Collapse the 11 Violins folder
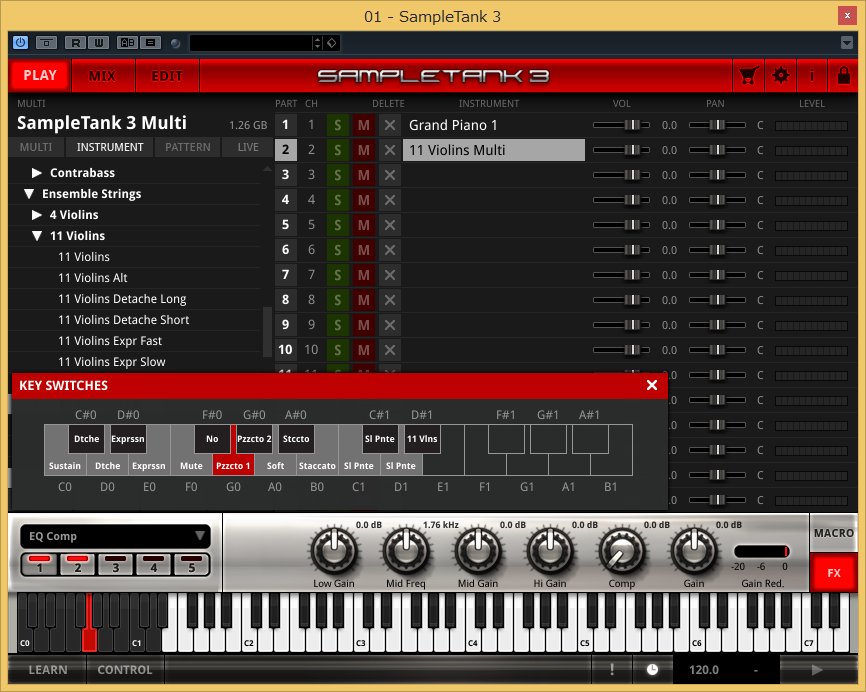 pyautogui.click(x=37, y=236)
